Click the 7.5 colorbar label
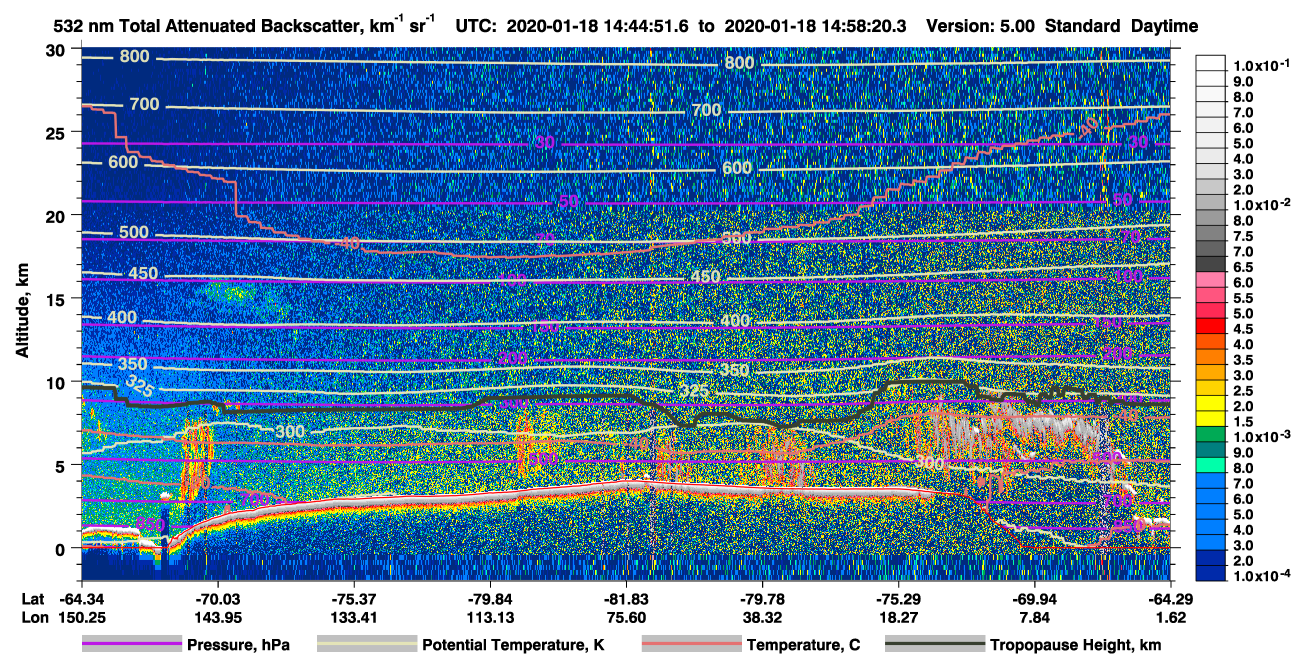Image resolution: width=1300 pixels, height=667 pixels. coord(1244,236)
